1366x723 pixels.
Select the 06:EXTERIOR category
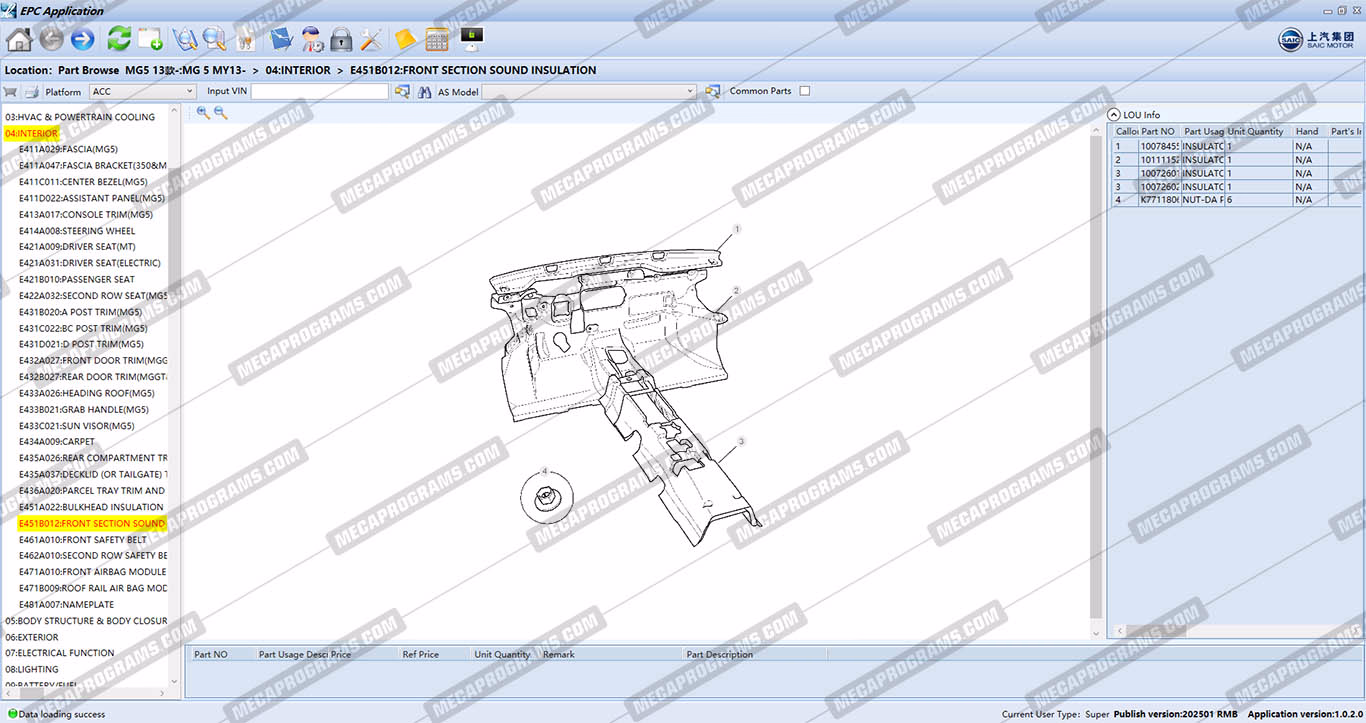tap(32, 637)
